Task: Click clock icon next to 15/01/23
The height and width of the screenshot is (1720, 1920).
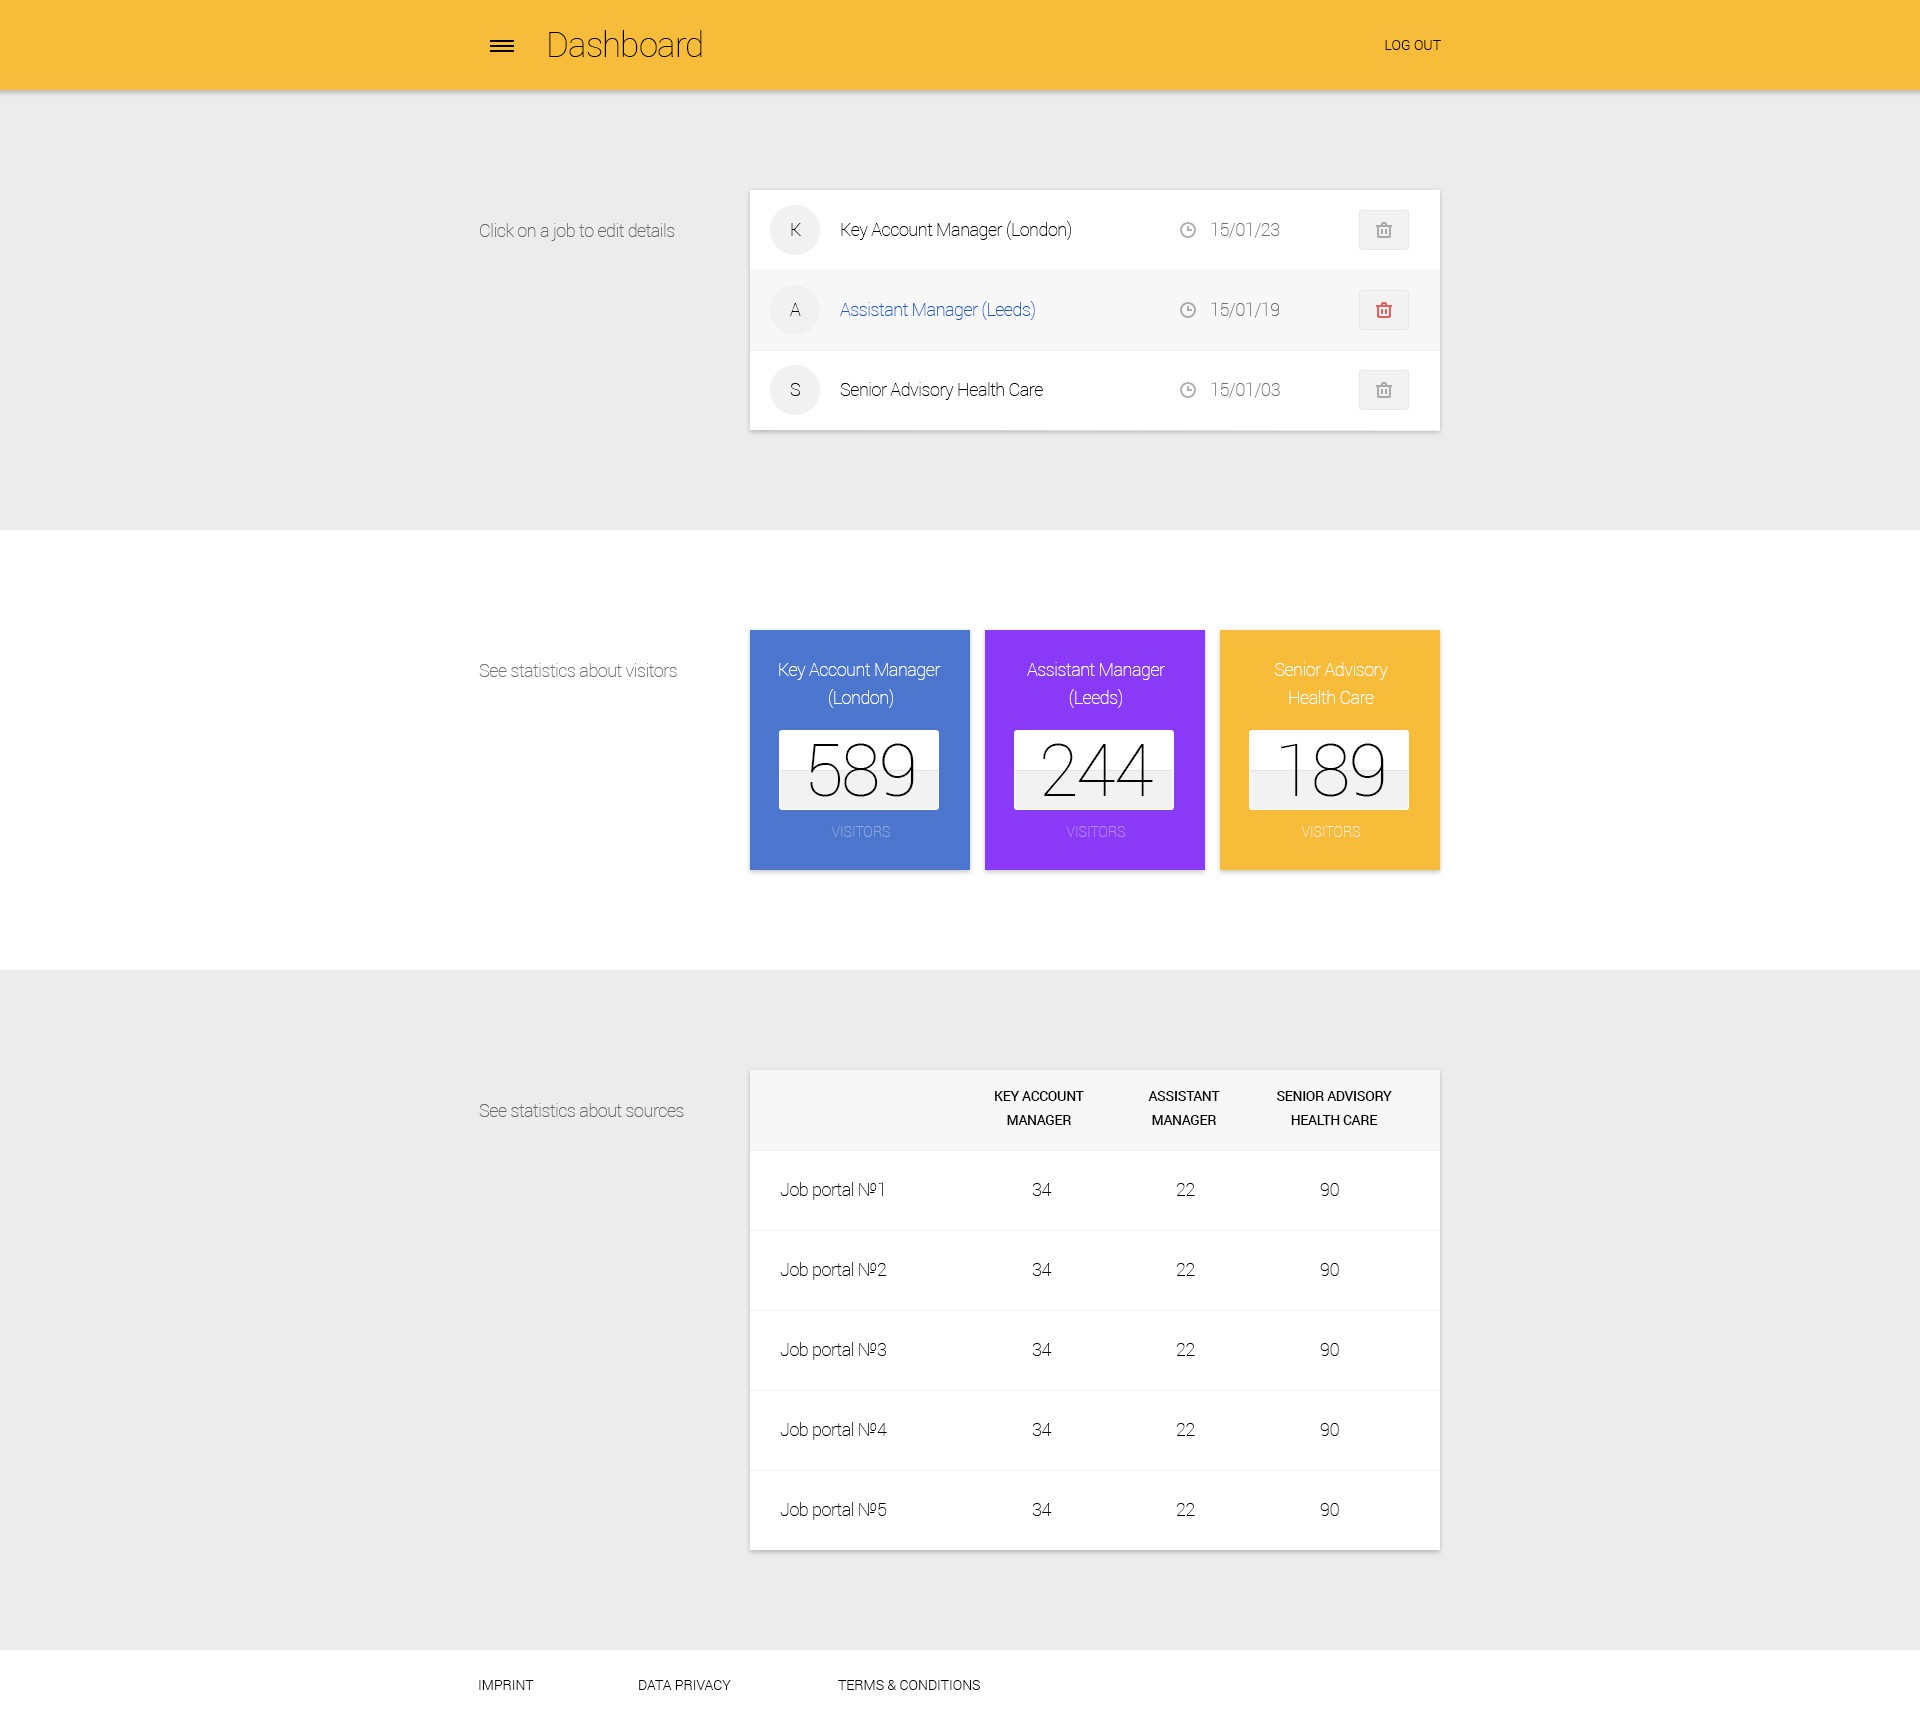Action: (1188, 230)
